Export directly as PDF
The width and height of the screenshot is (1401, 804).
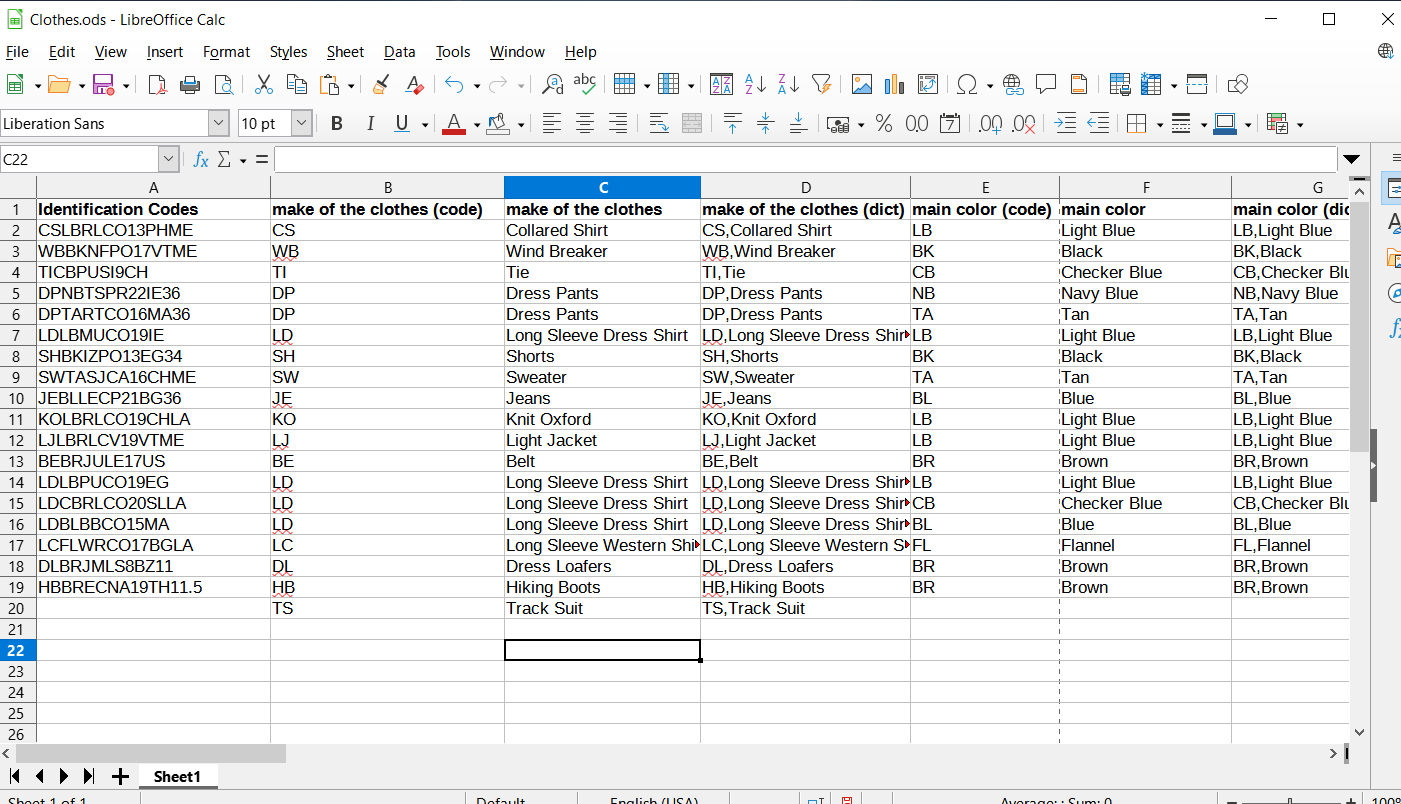click(157, 85)
